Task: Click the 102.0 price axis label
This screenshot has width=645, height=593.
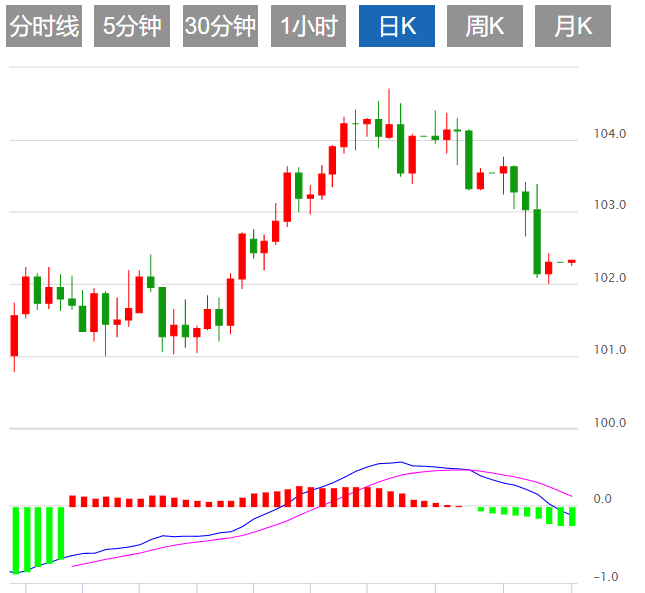Action: click(610, 278)
